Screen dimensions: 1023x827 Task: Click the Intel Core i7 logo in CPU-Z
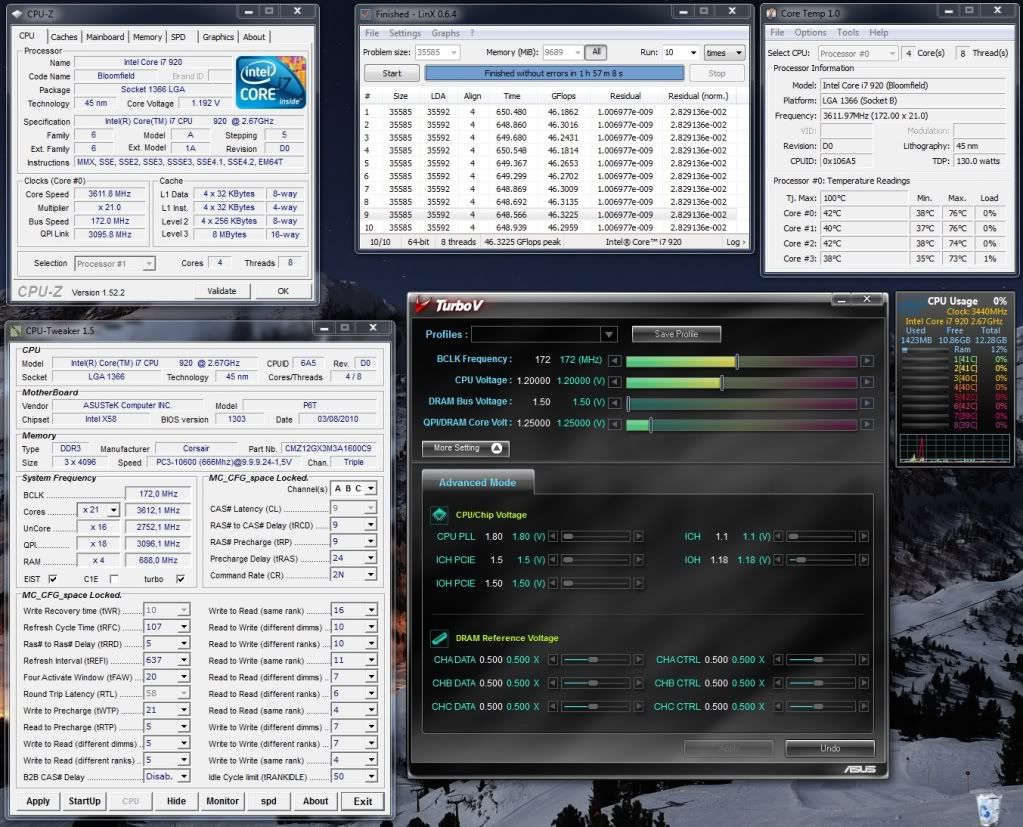pos(270,82)
